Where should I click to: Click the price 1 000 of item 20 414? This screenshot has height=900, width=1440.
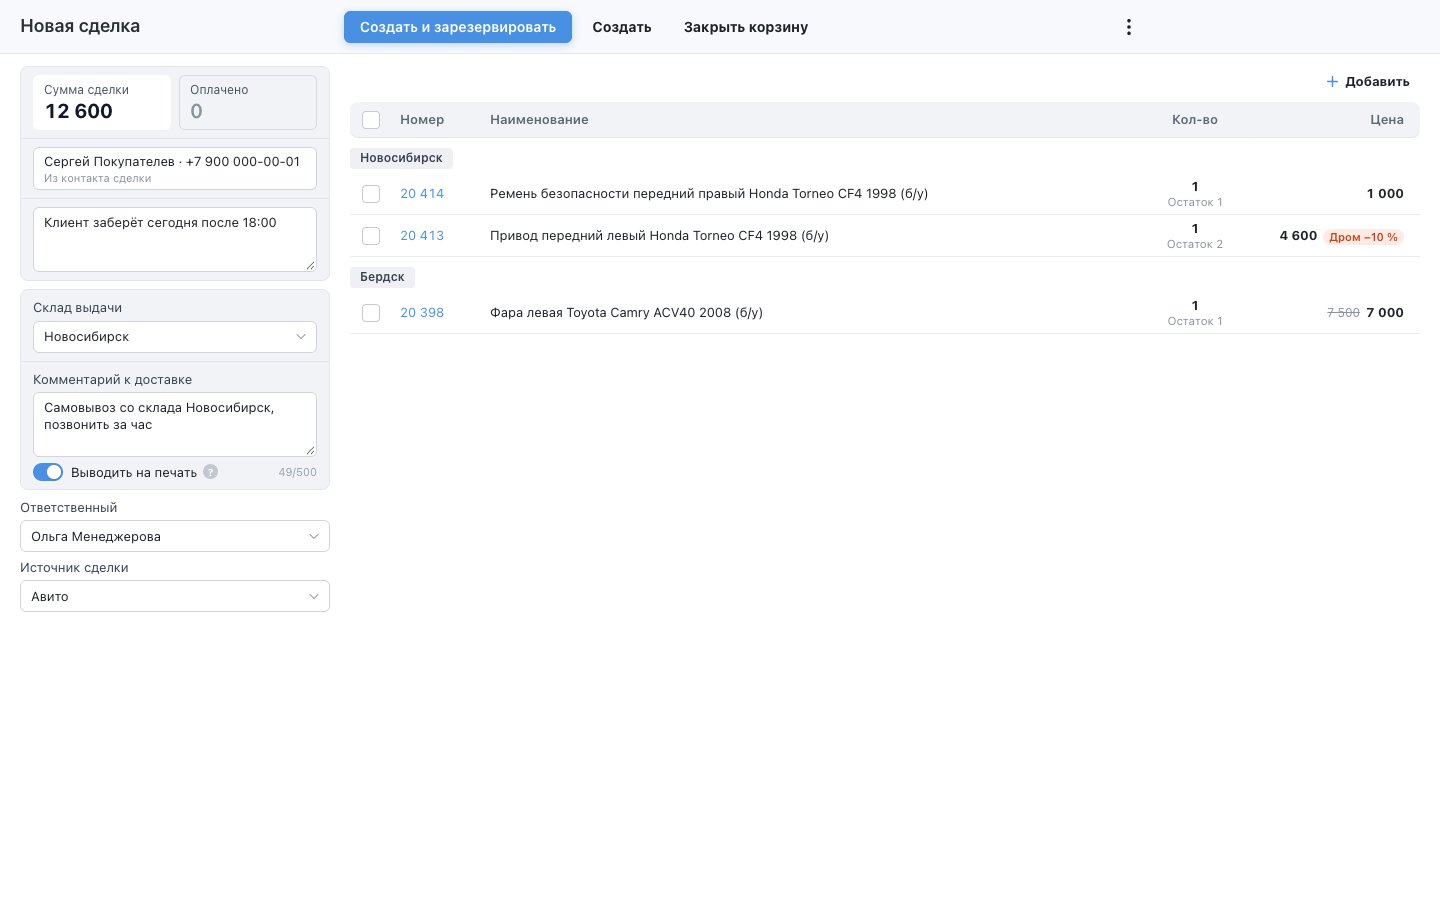[1385, 194]
